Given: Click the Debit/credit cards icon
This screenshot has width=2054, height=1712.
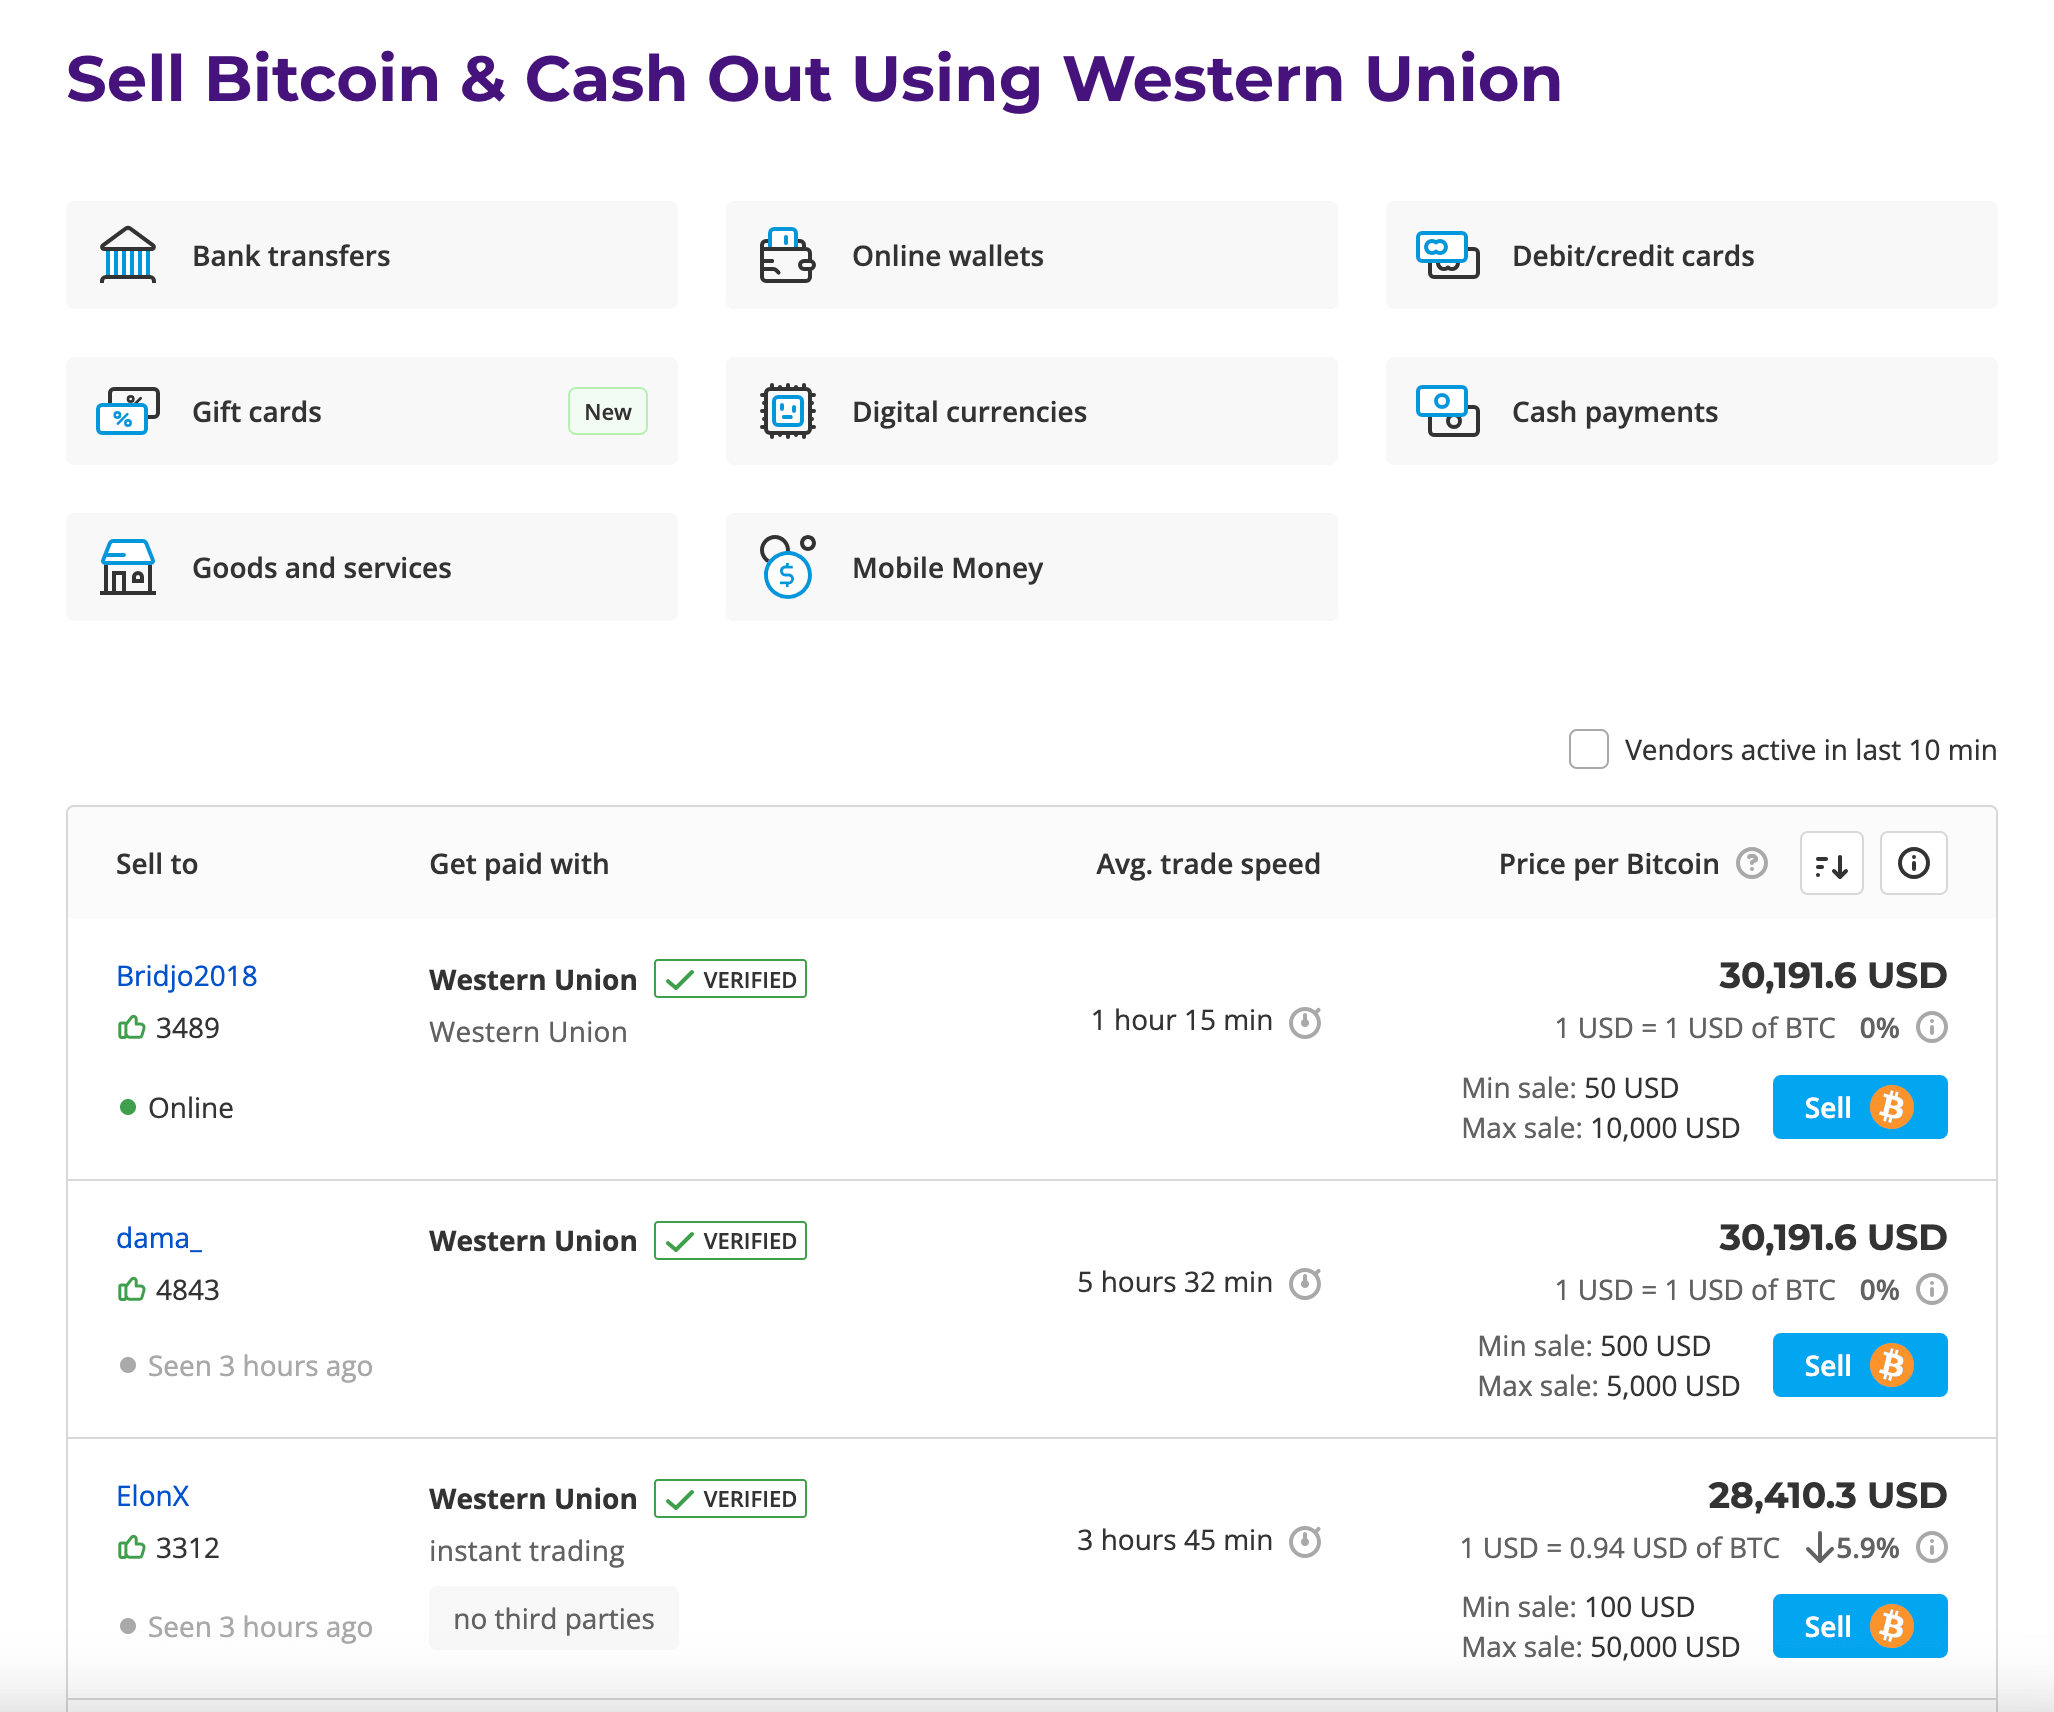Looking at the screenshot, I should coord(1447,255).
